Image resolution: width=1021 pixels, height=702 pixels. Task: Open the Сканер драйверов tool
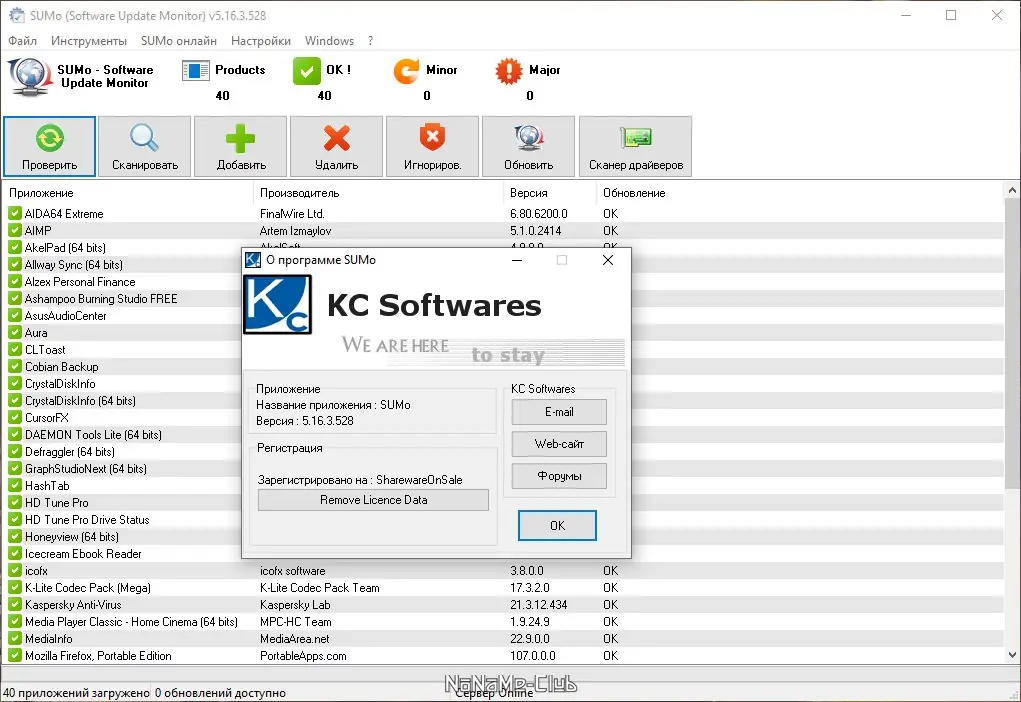(x=636, y=147)
